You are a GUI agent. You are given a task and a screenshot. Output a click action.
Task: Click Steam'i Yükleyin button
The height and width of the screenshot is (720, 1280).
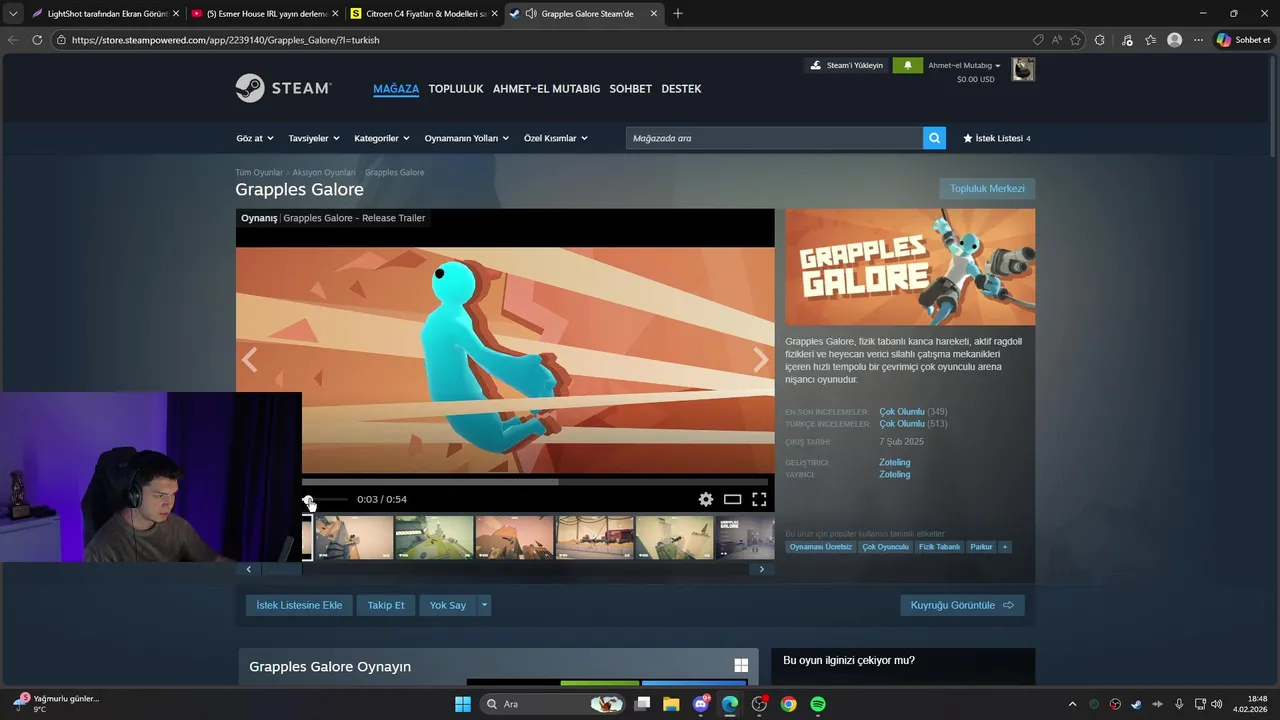[x=846, y=65]
